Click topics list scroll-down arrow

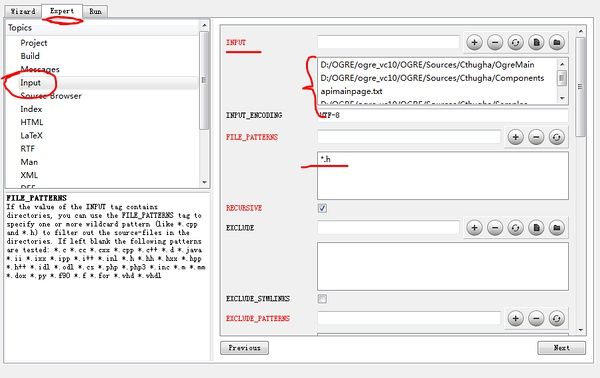pos(204,182)
